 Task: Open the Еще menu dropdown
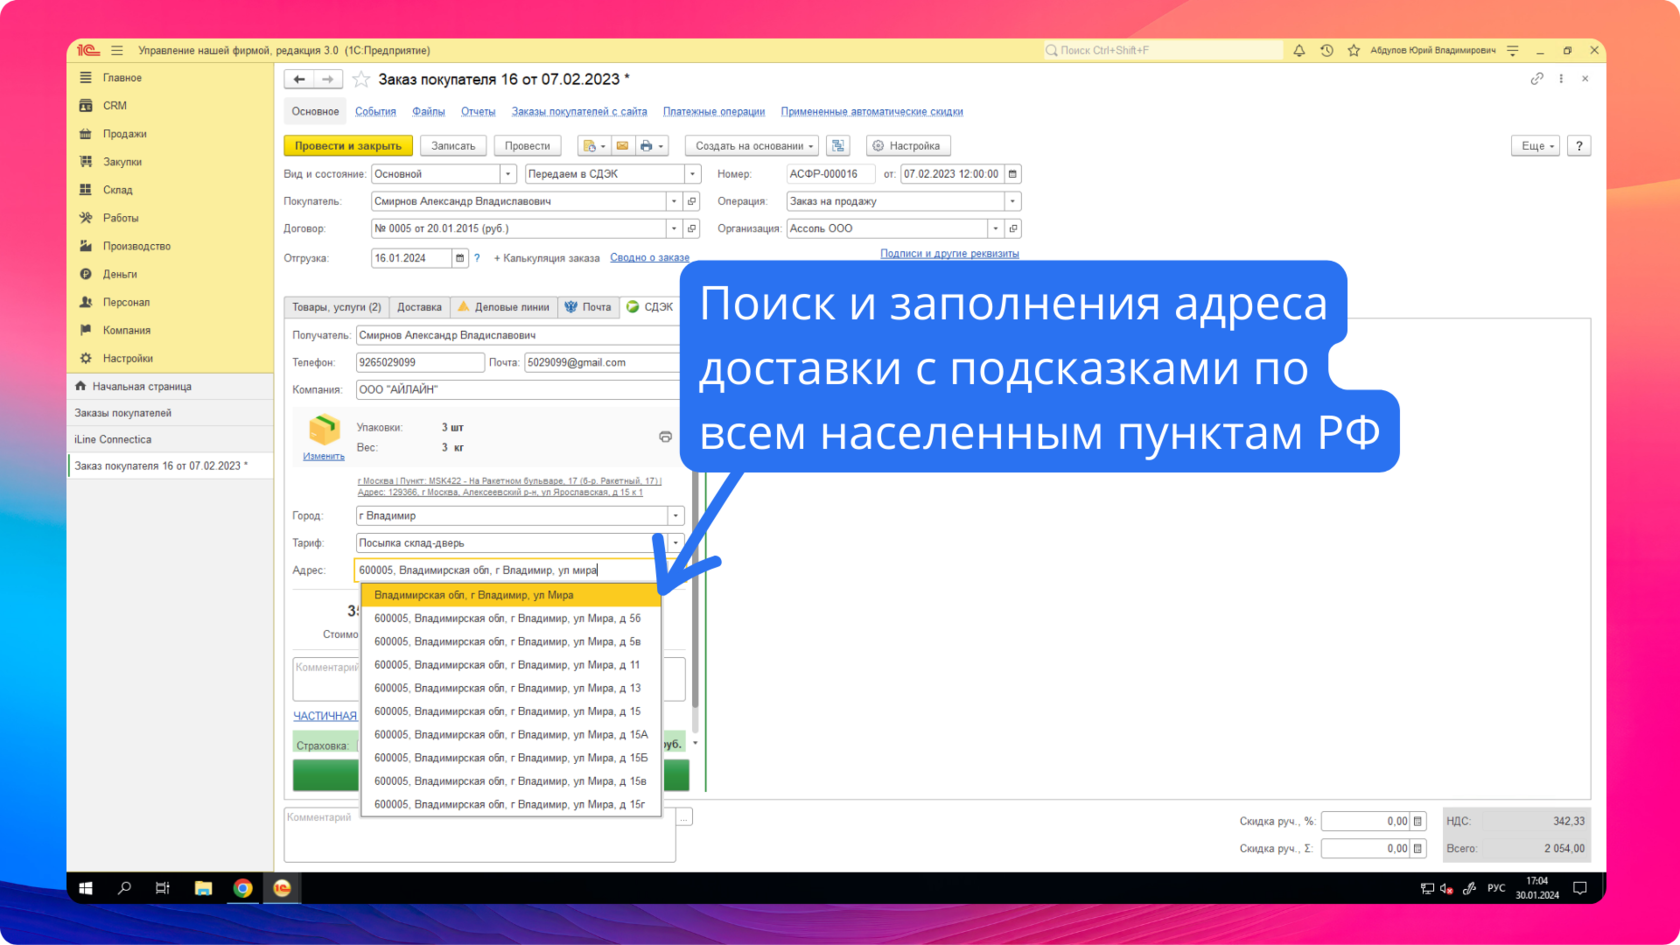pos(1535,146)
